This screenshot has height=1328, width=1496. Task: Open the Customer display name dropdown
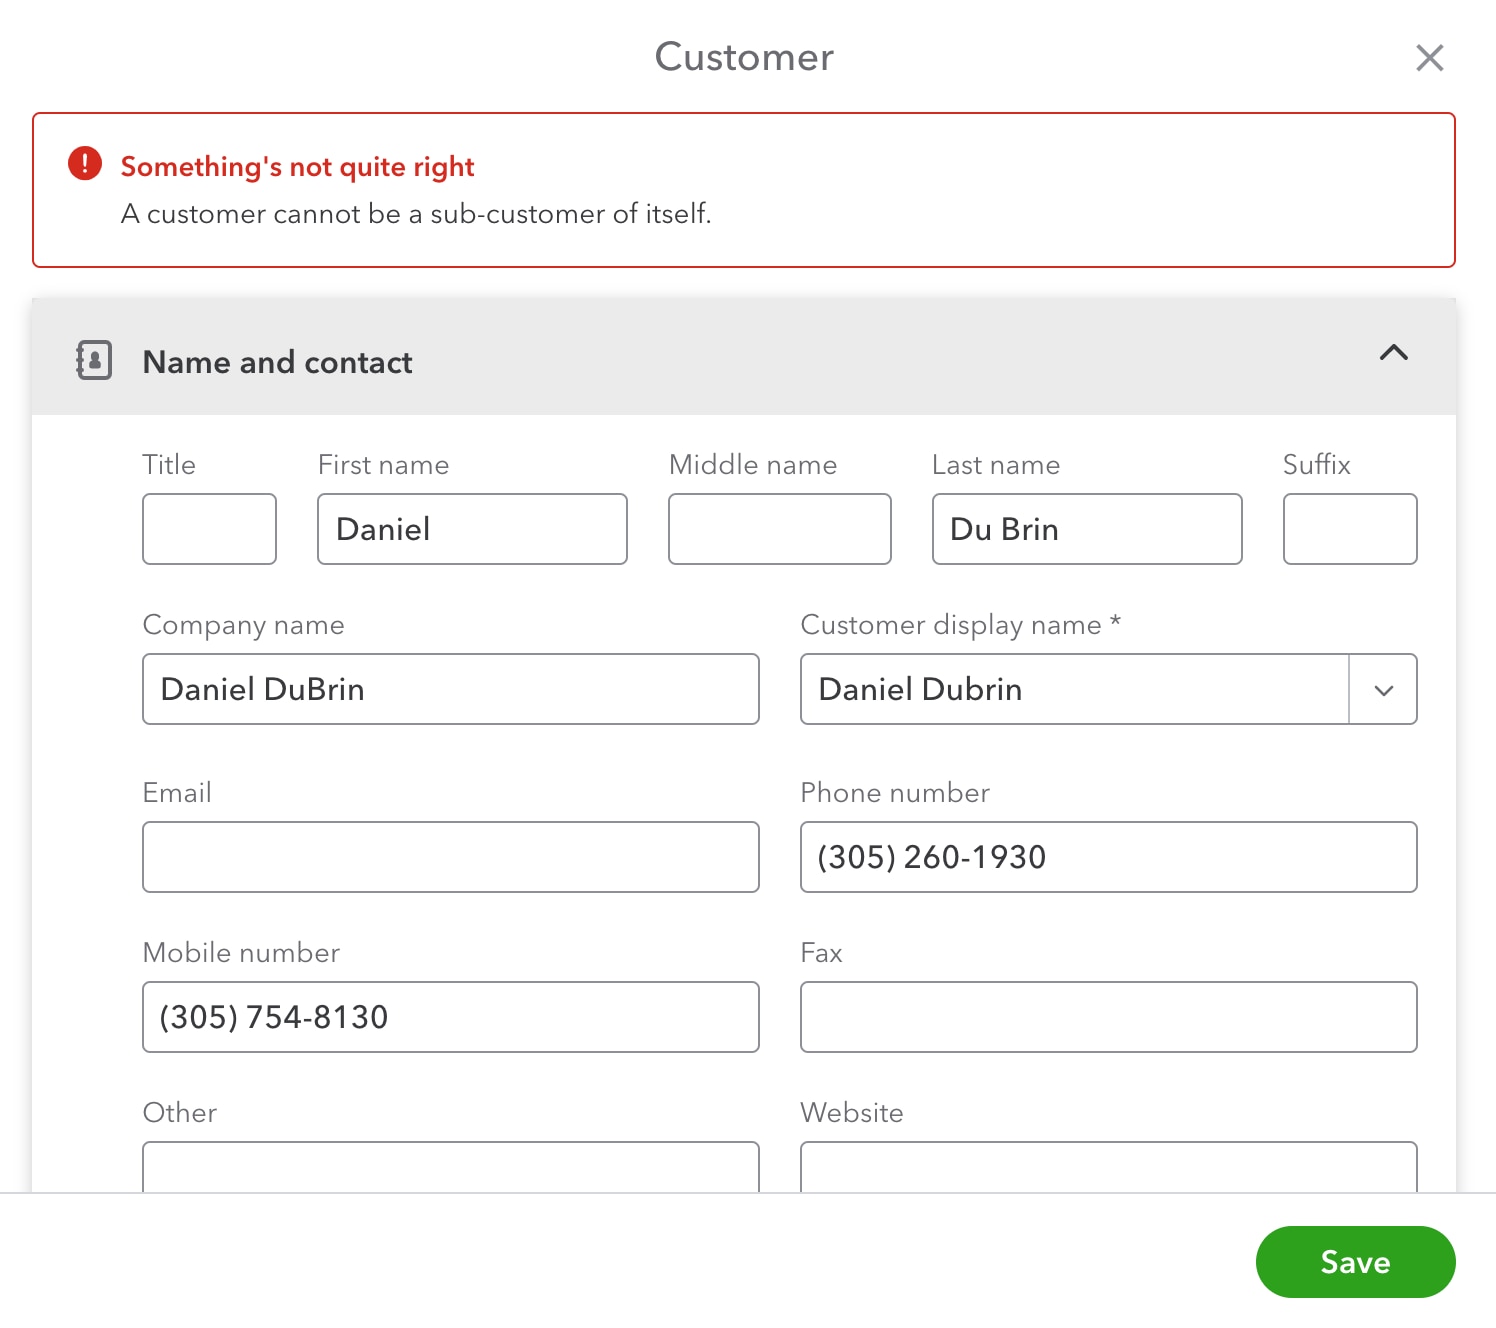click(1384, 689)
